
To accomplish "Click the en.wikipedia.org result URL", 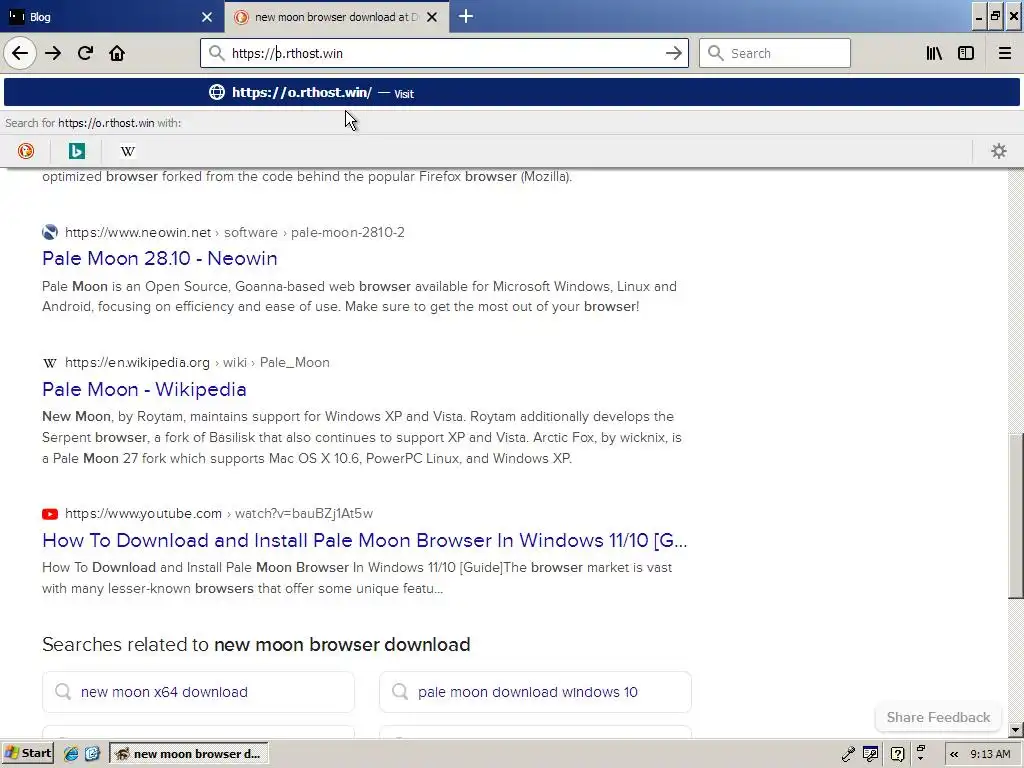I will coord(197,362).
